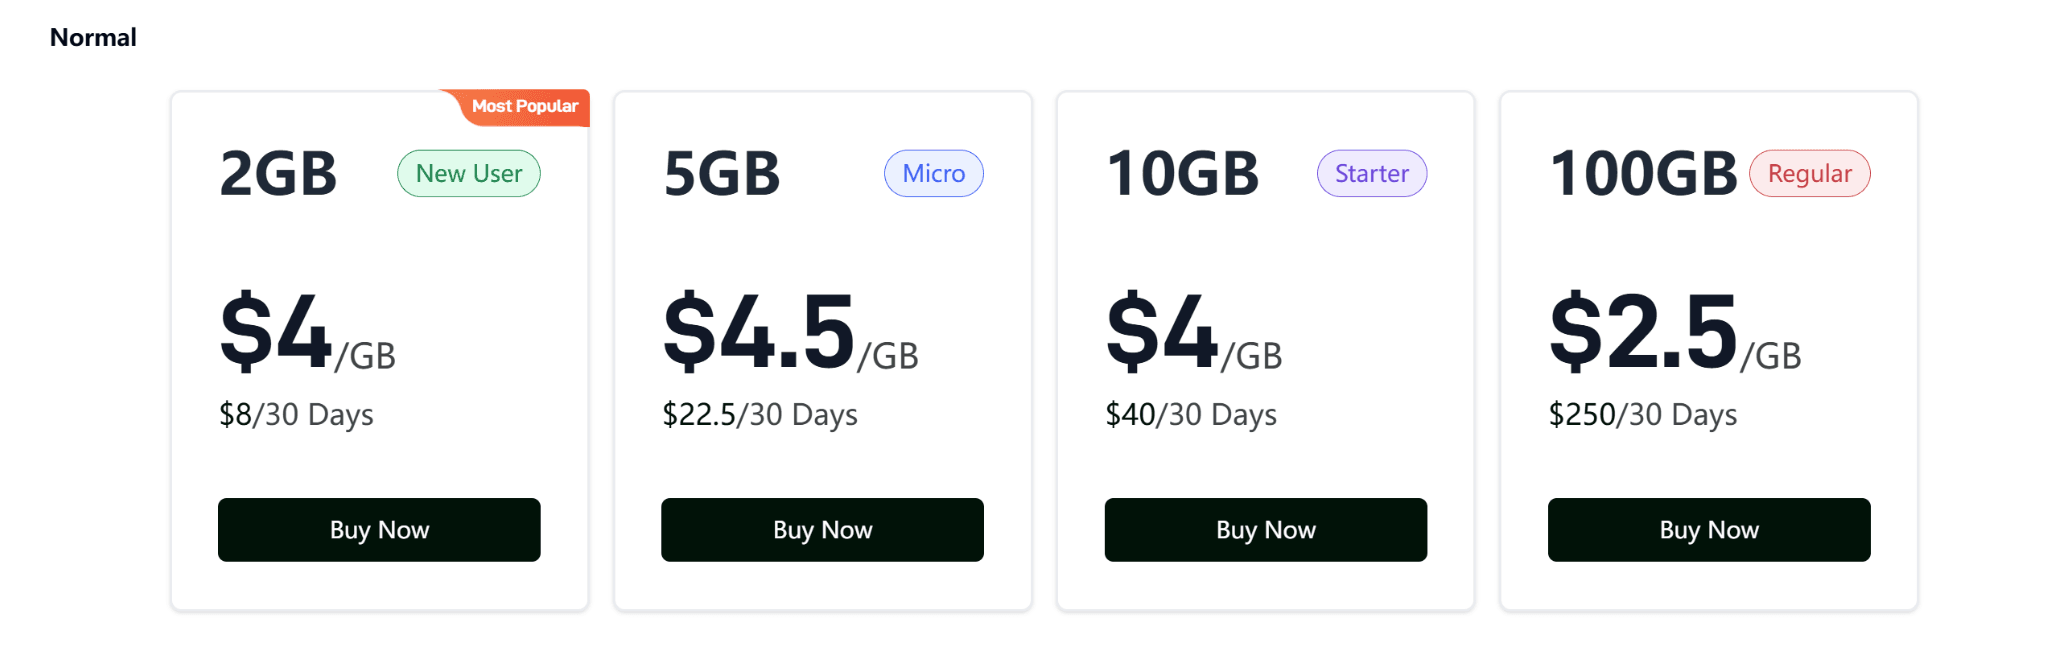
Task: Click the $40/30 Days total
Action: (x=1191, y=415)
